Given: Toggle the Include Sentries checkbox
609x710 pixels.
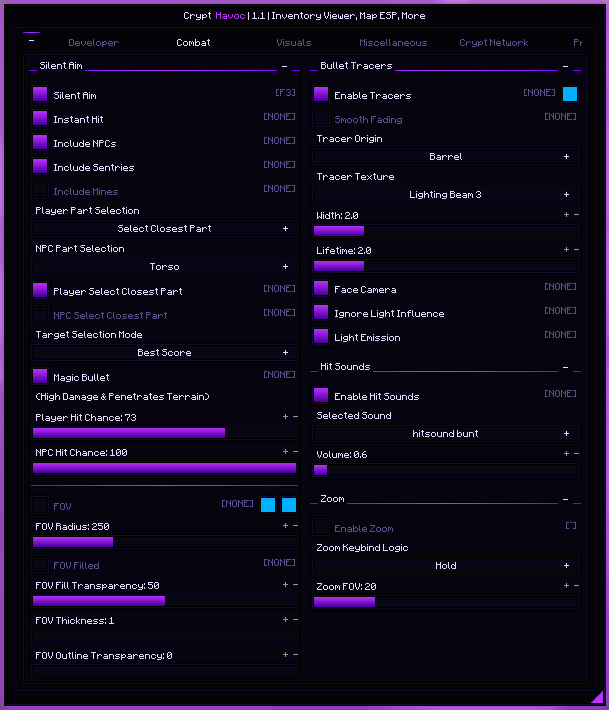Looking at the screenshot, I should tap(40, 166).
